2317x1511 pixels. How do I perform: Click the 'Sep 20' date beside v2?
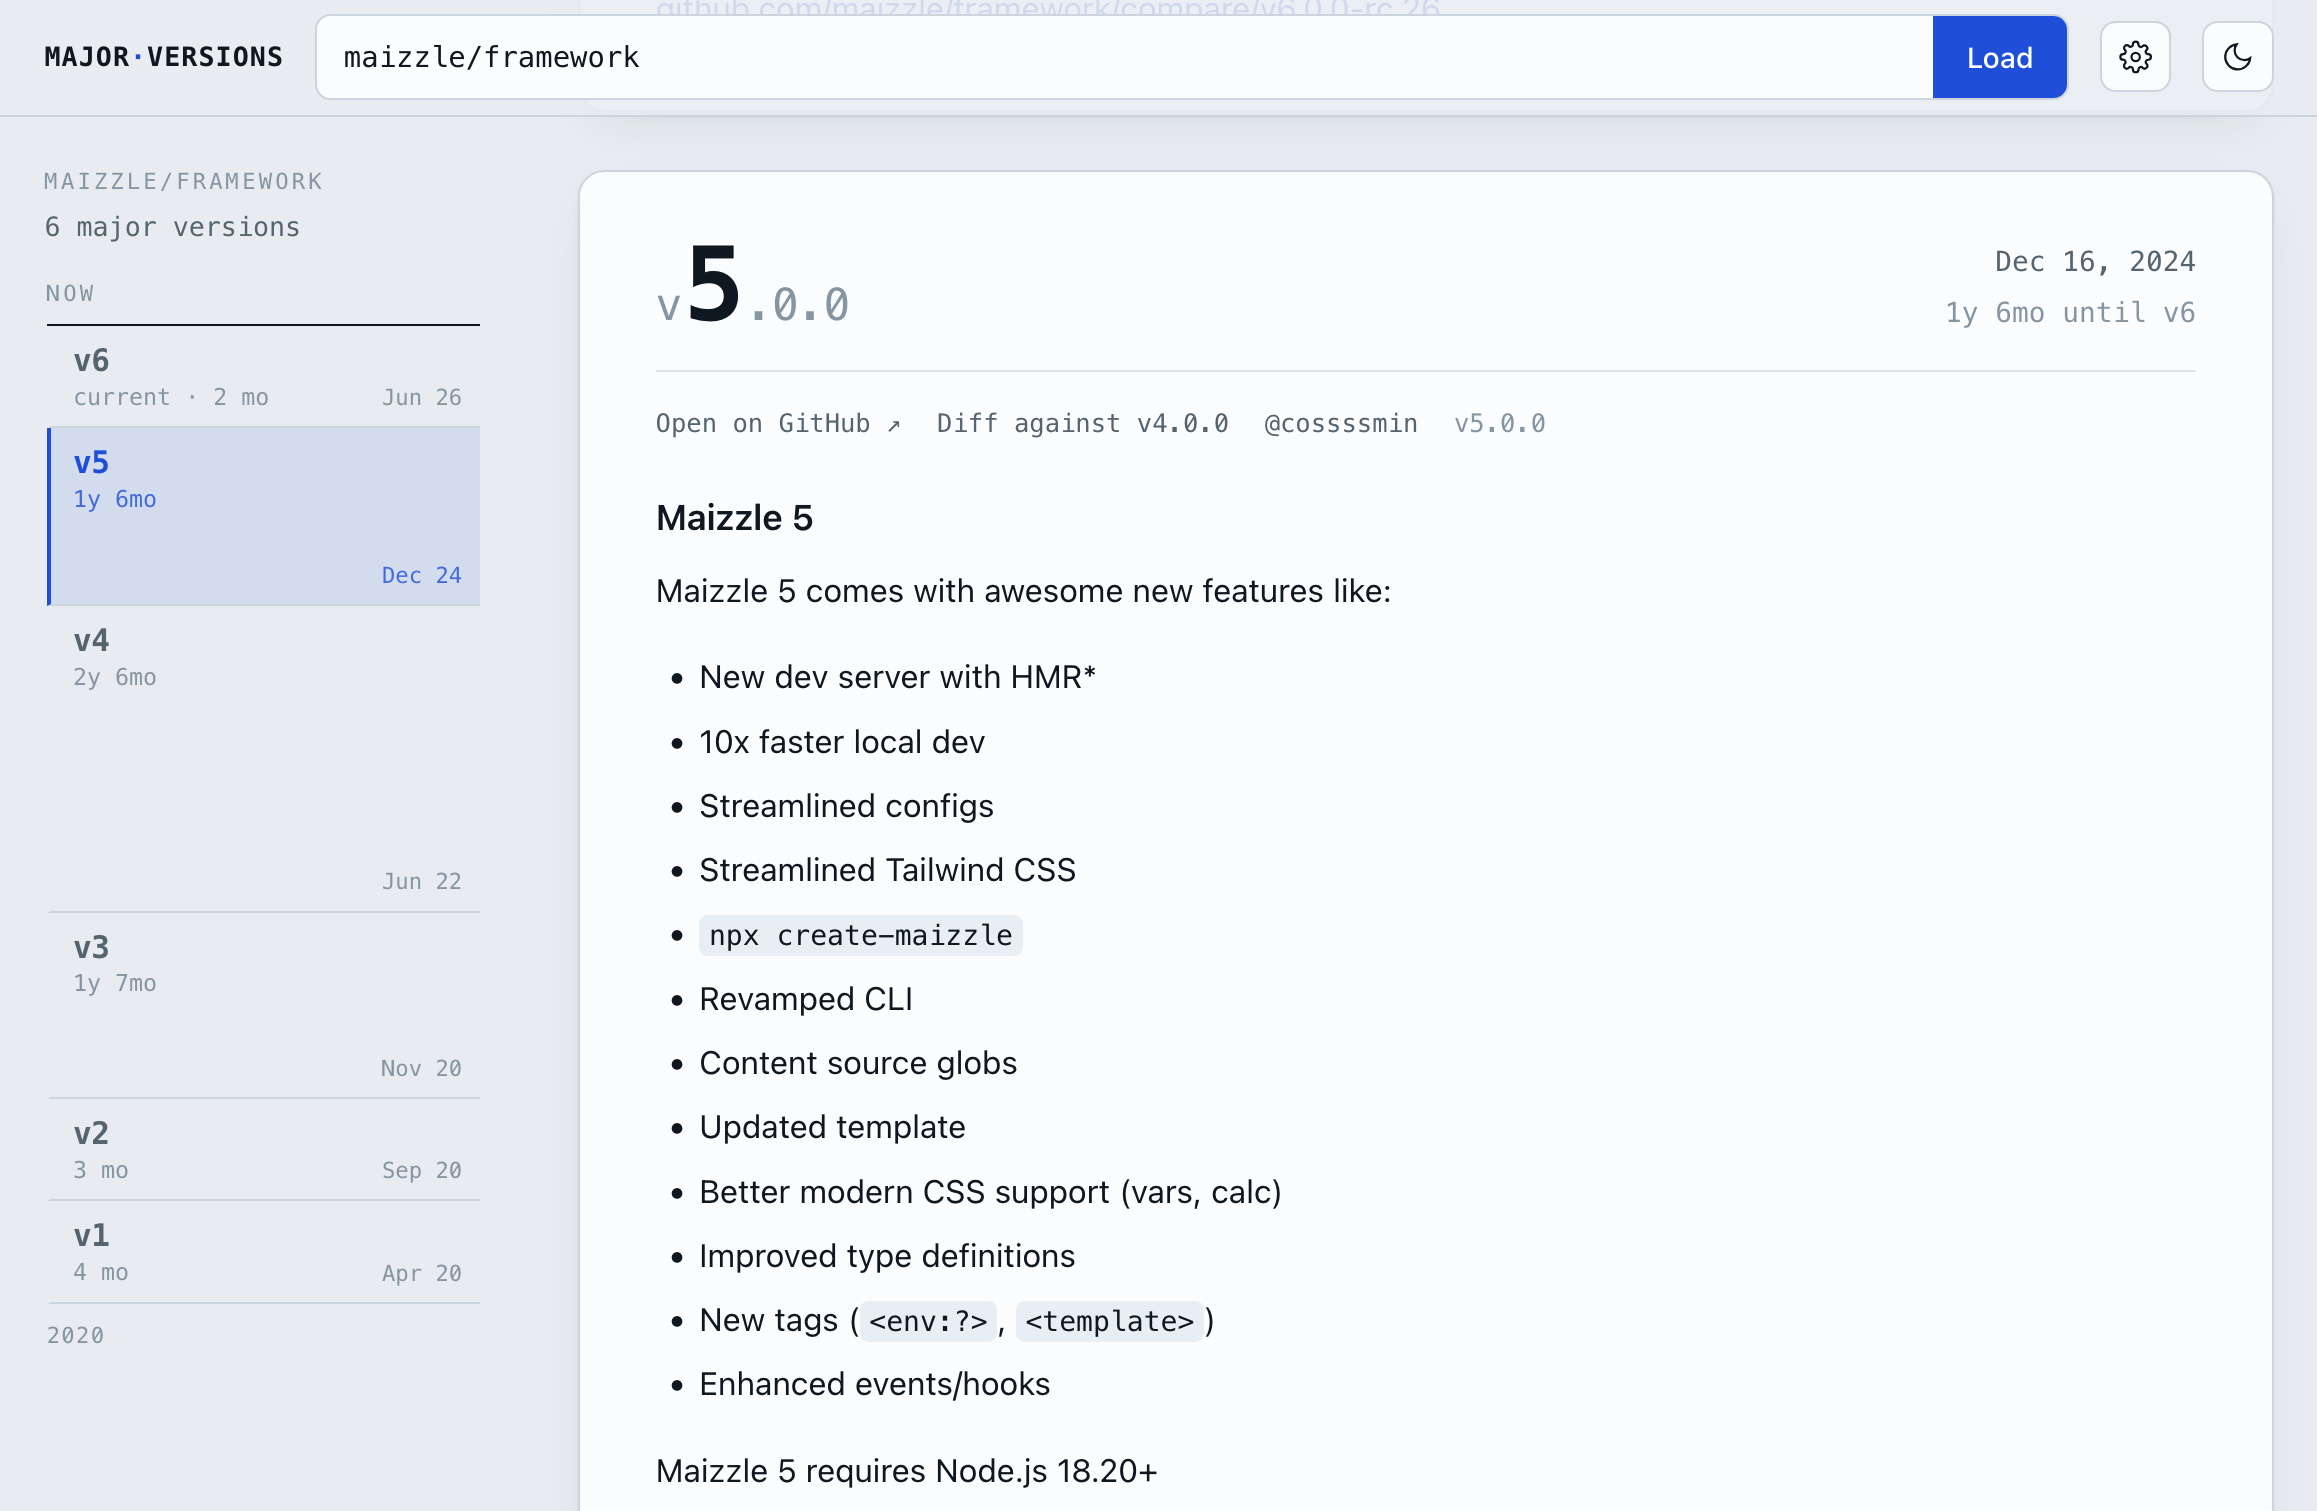[421, 1170]
